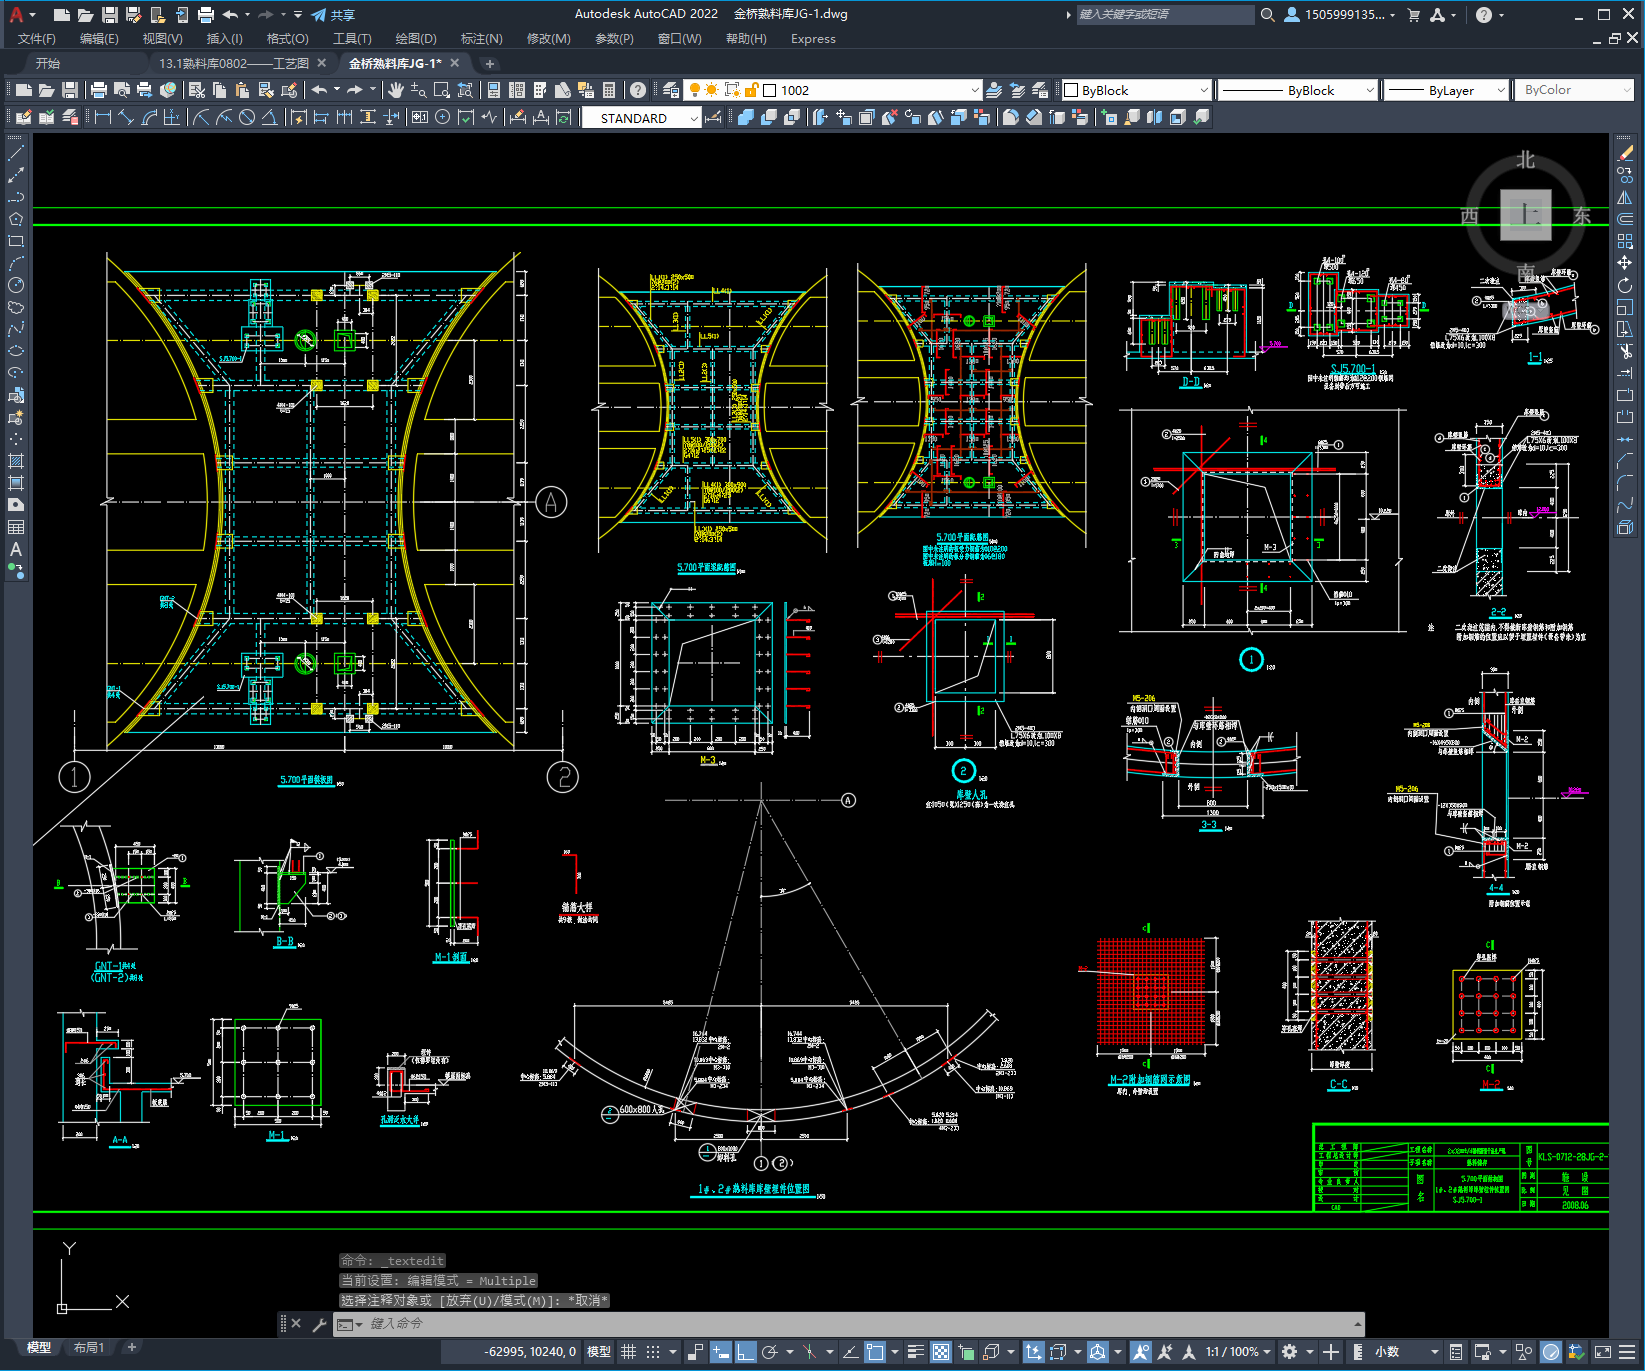Click the Customization wrench icon in command line
The image size is (1645, 1371).
coord(320,1324)
